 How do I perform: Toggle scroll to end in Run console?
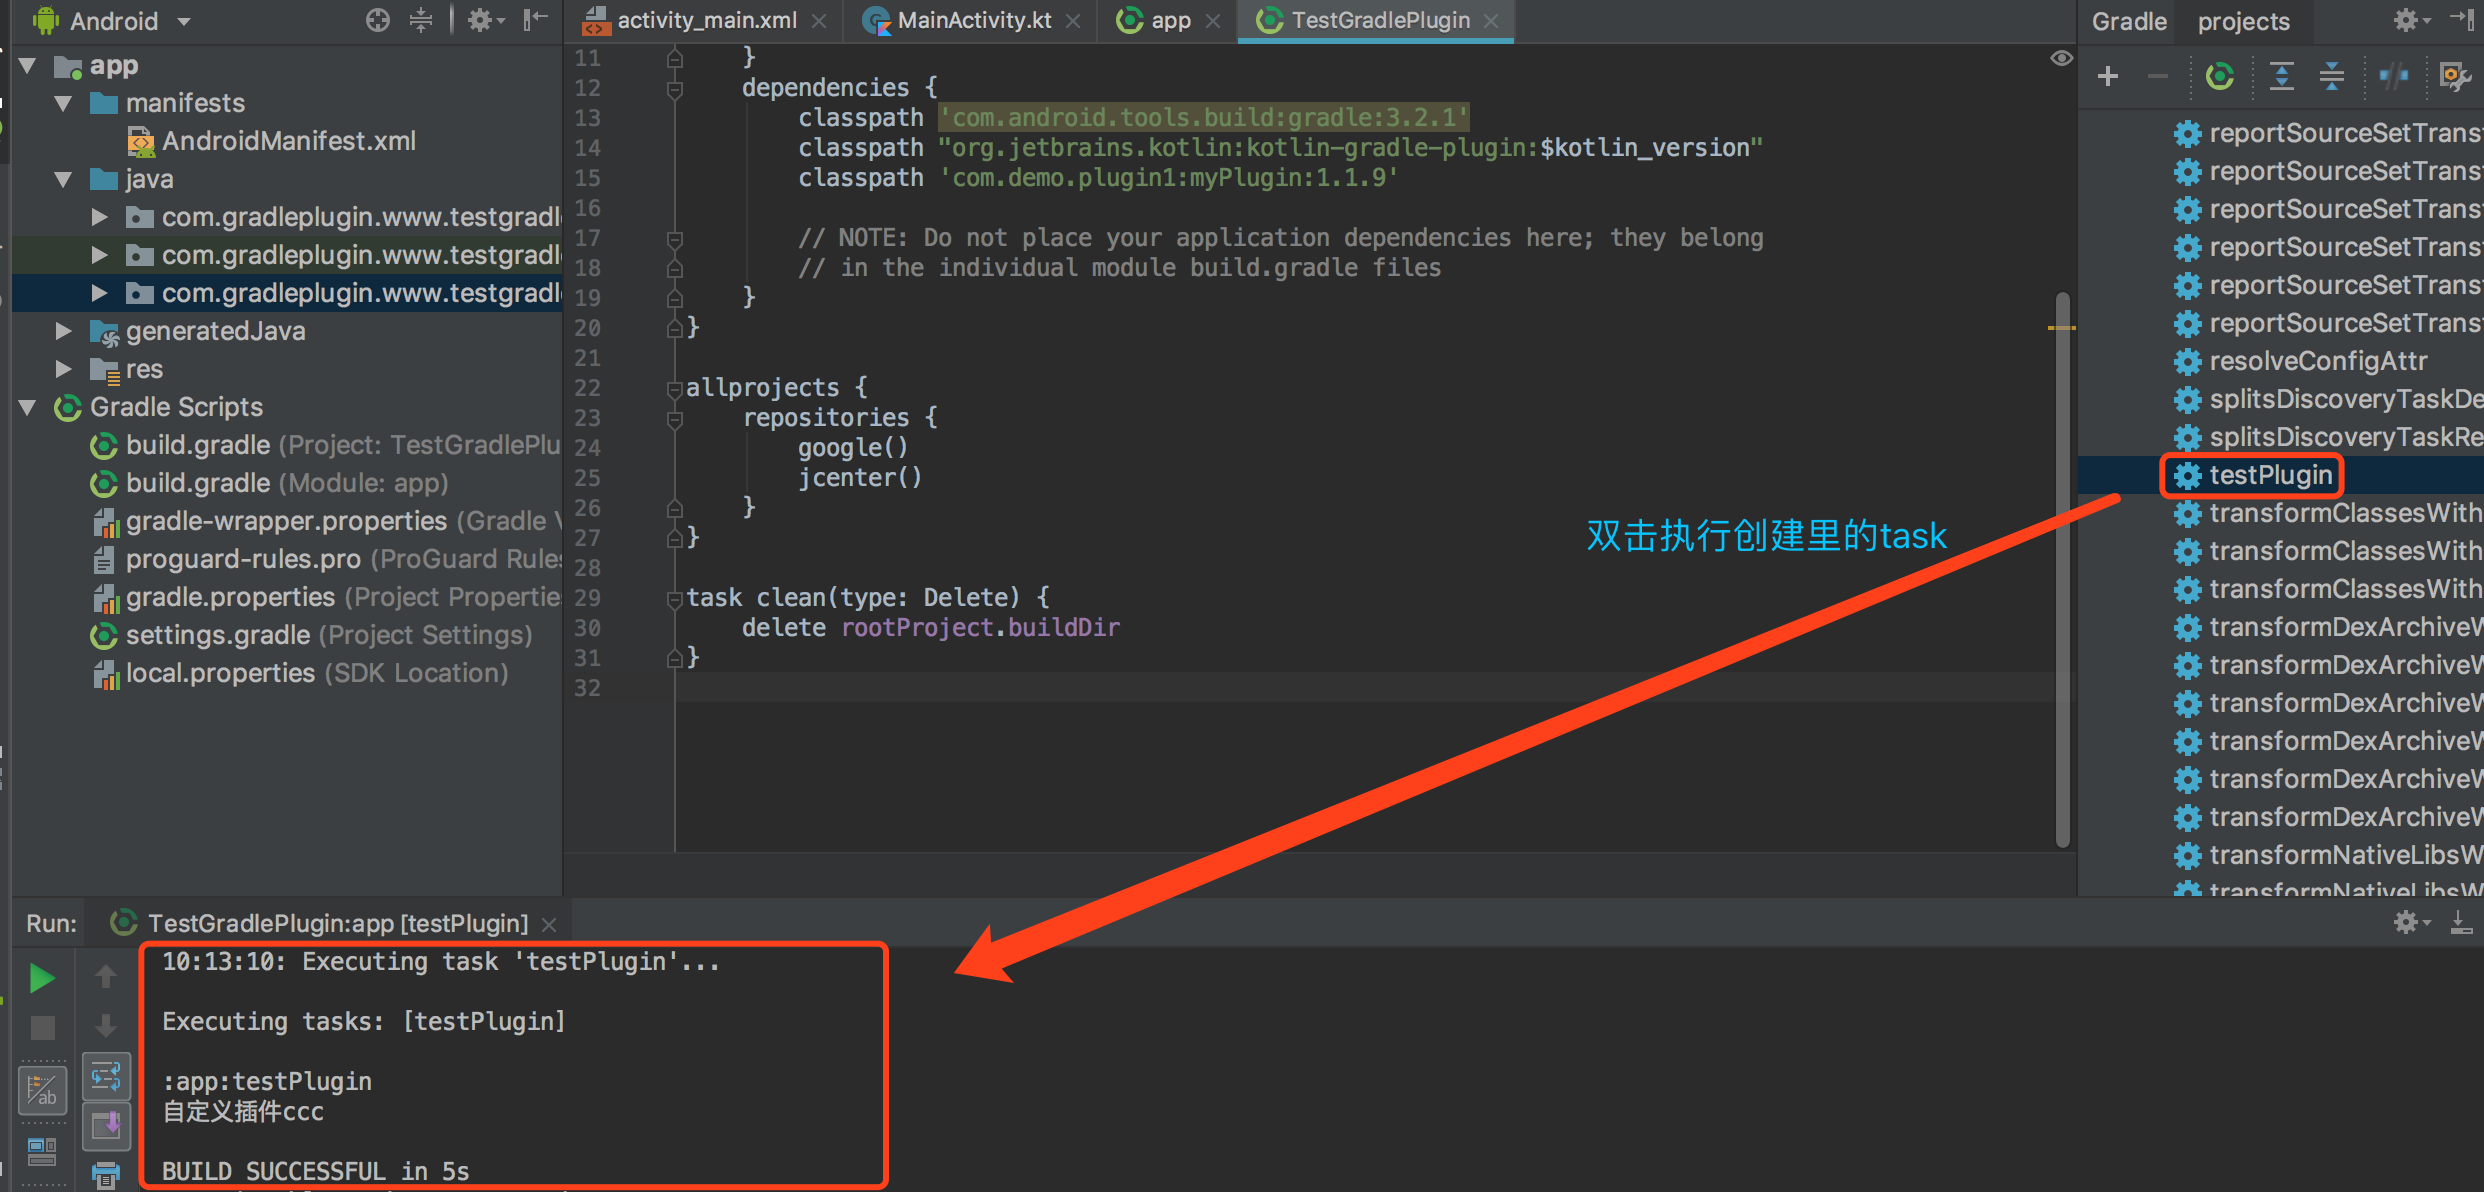coord(105,1126)
